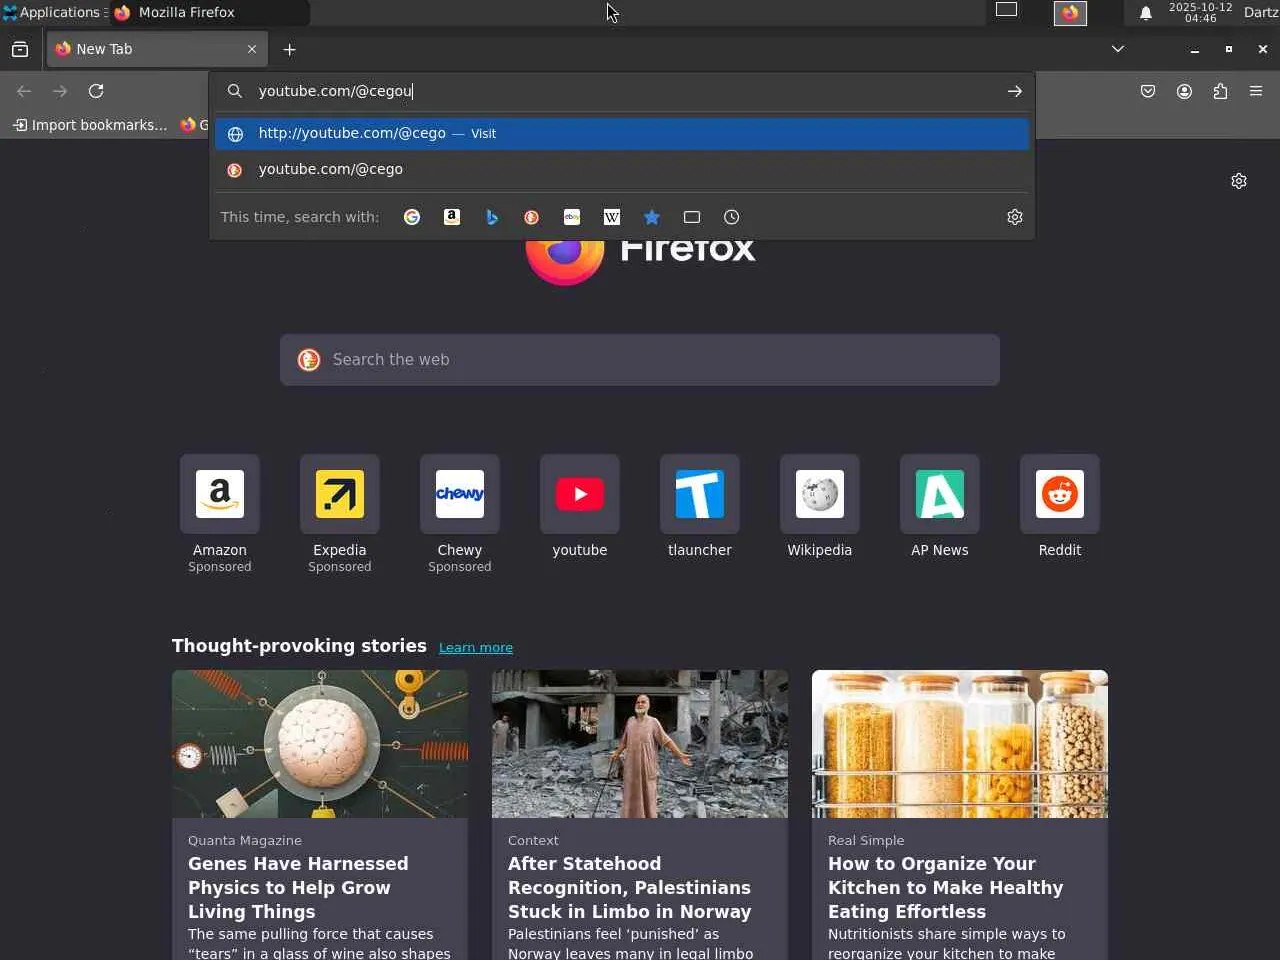Click the Context source label
This screenshot has width=1280, height=960.
tap(533, 840)
